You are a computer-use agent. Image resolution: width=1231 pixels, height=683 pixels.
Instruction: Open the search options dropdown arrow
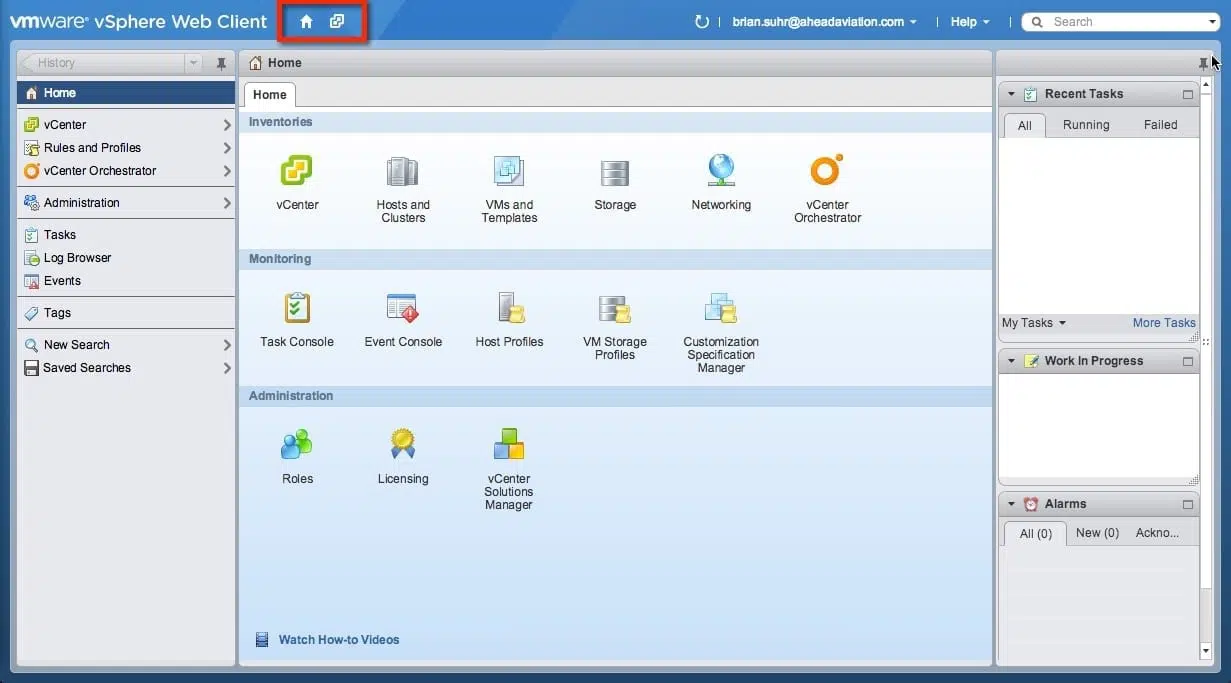click(x=1212, y=22)
